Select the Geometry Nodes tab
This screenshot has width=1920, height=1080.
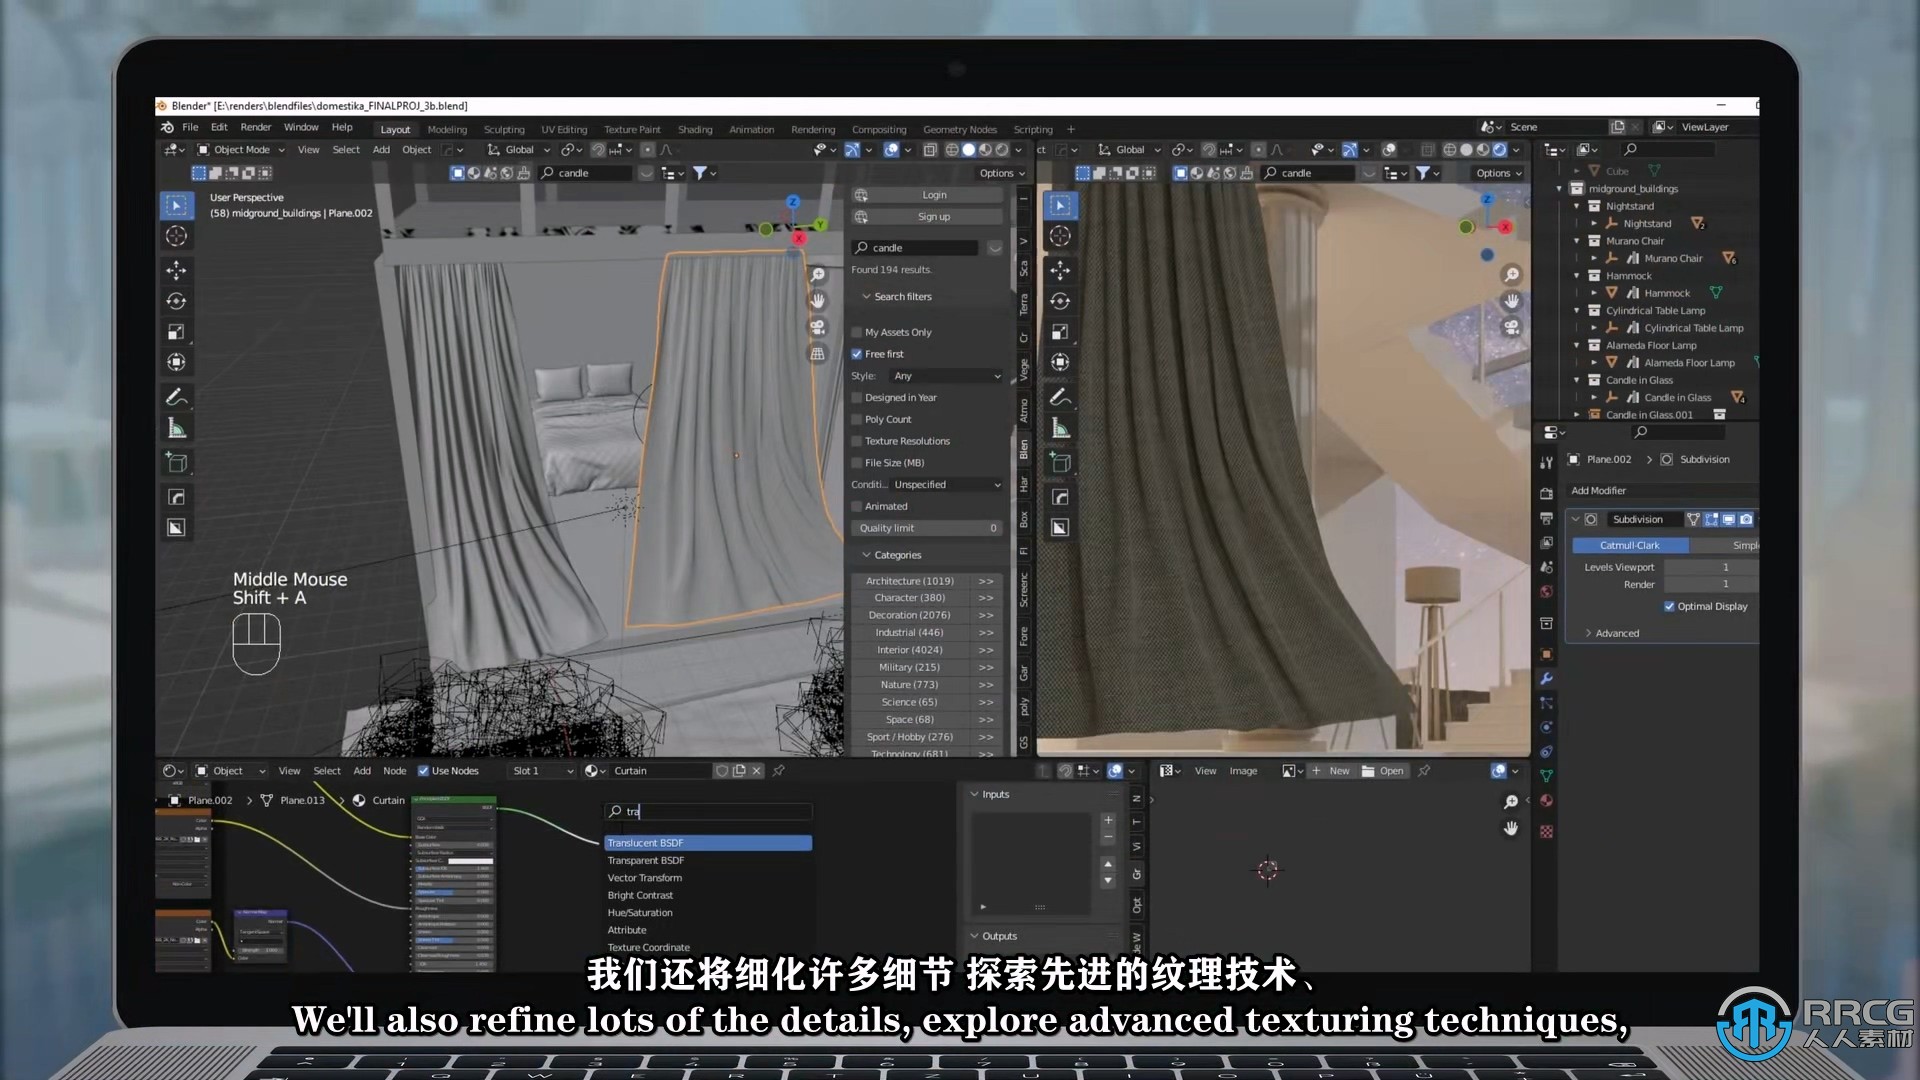960,128
